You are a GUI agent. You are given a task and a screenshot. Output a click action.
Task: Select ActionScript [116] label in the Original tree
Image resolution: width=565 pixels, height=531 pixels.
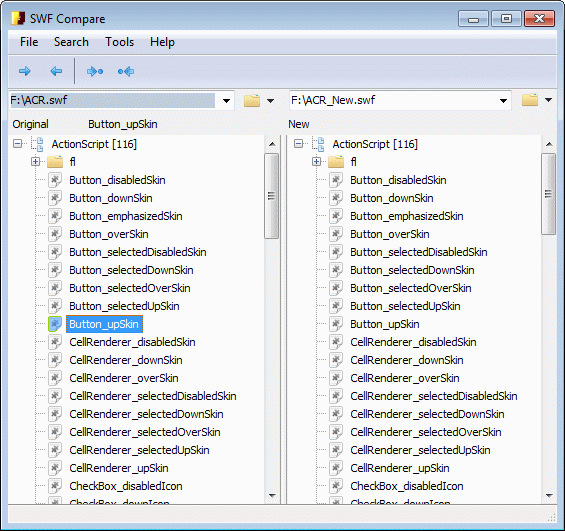(94, 144)
